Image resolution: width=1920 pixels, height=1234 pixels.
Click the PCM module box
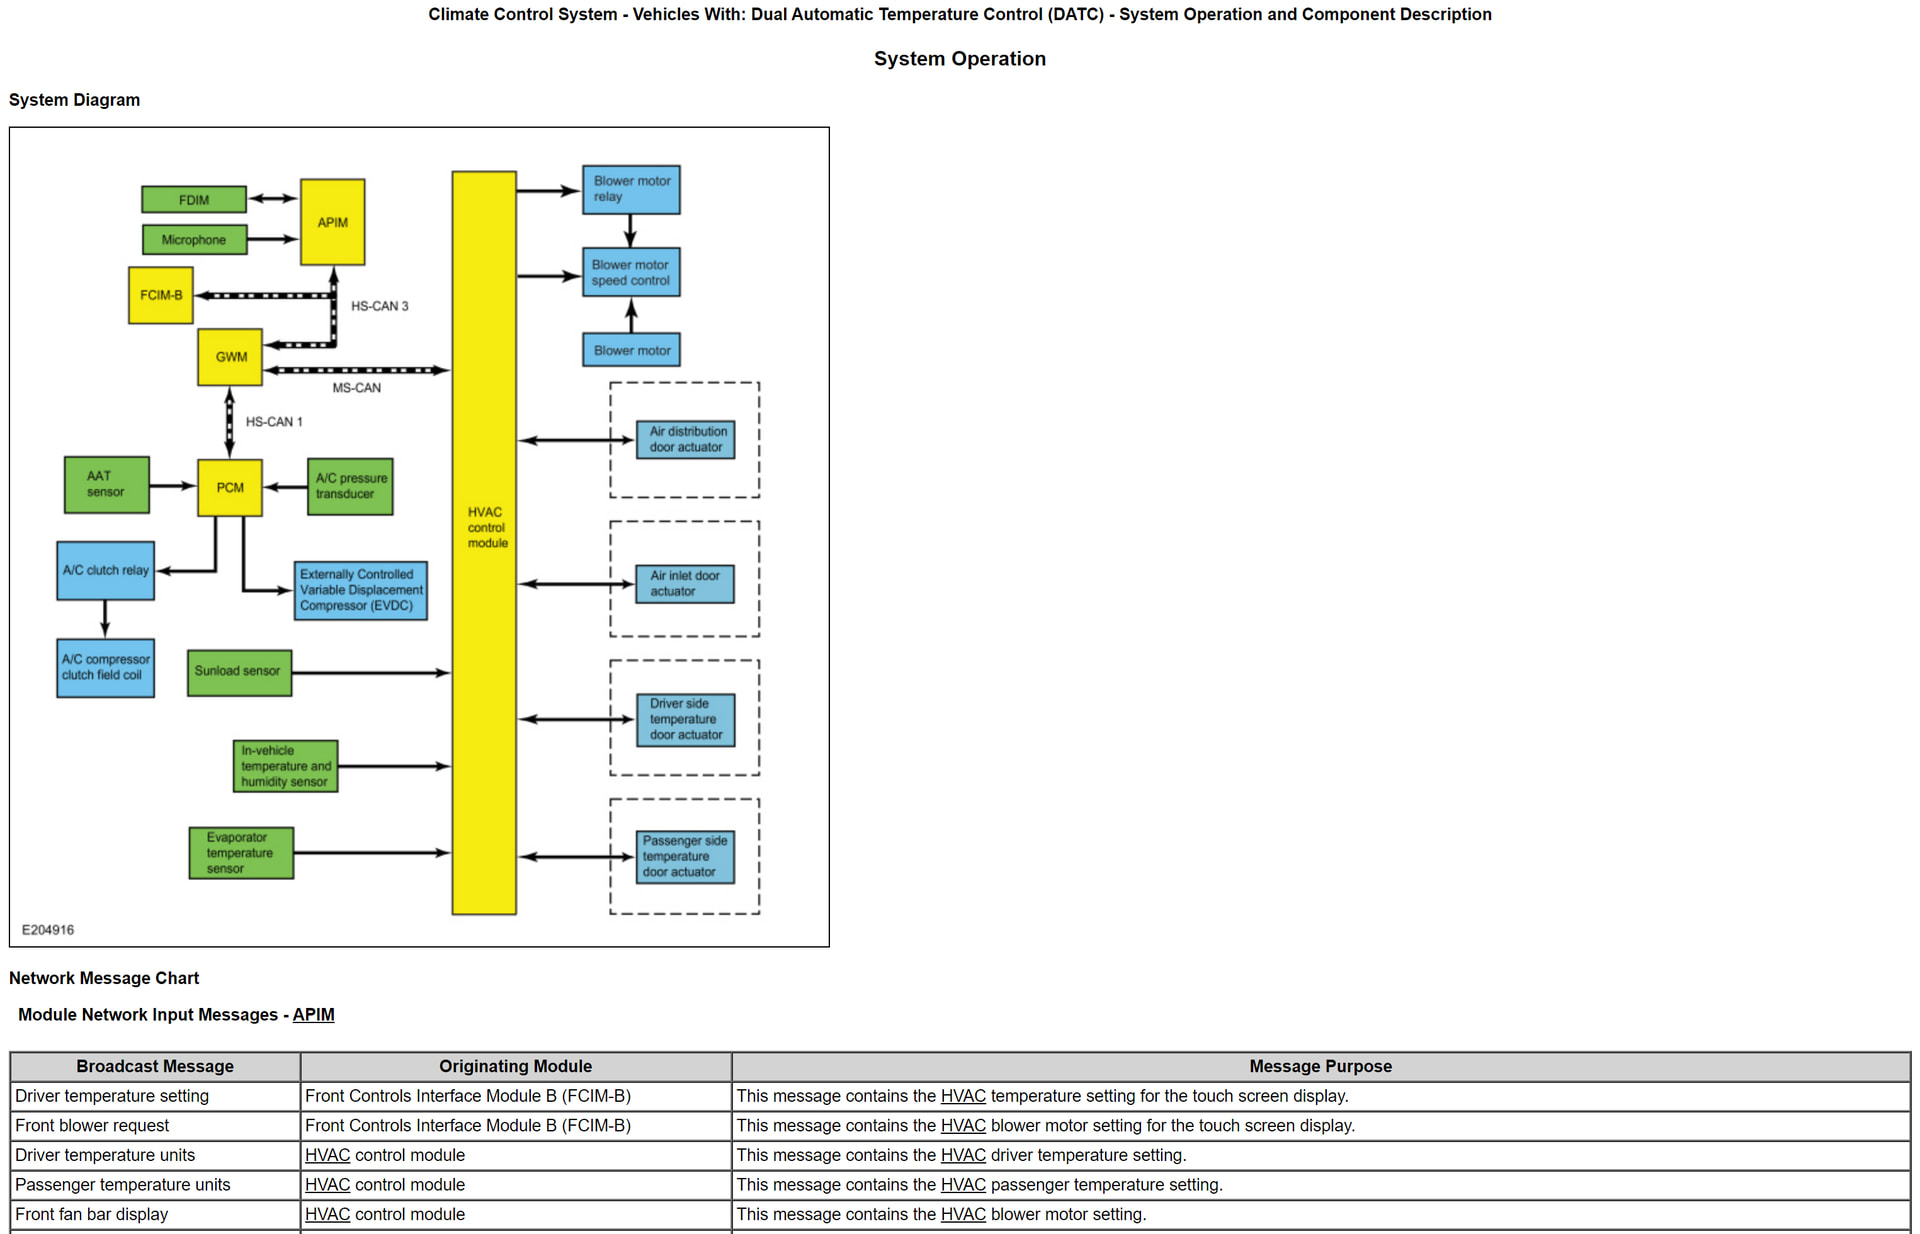(230, 487)
